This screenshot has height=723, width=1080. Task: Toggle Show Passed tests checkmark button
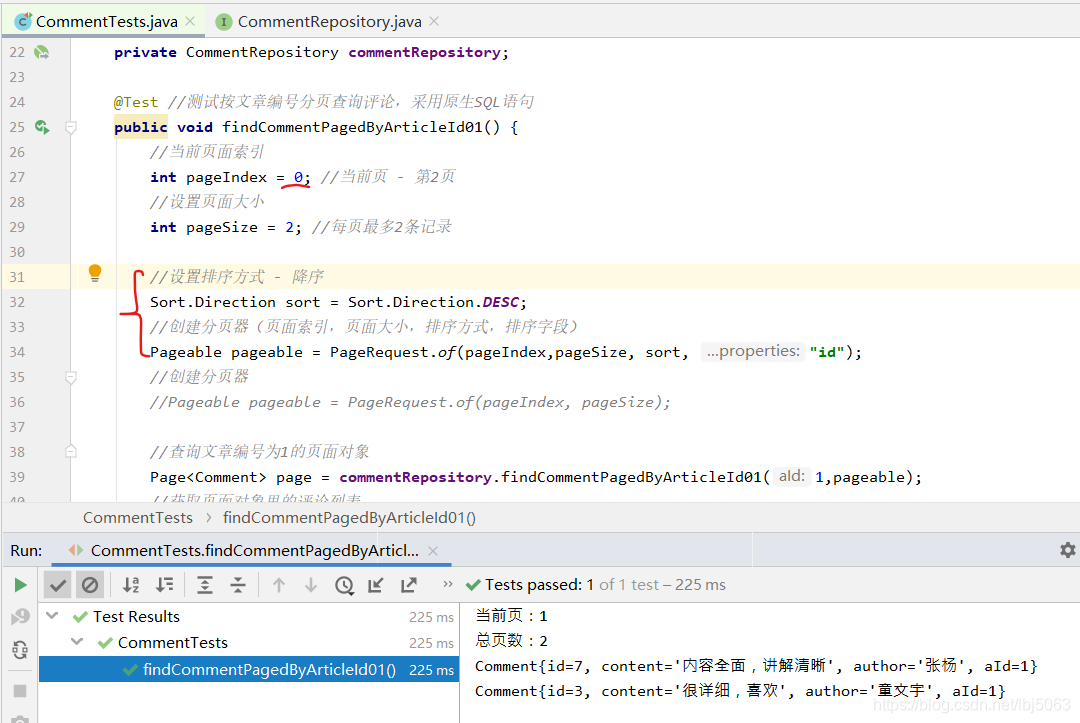click(58, 585)
